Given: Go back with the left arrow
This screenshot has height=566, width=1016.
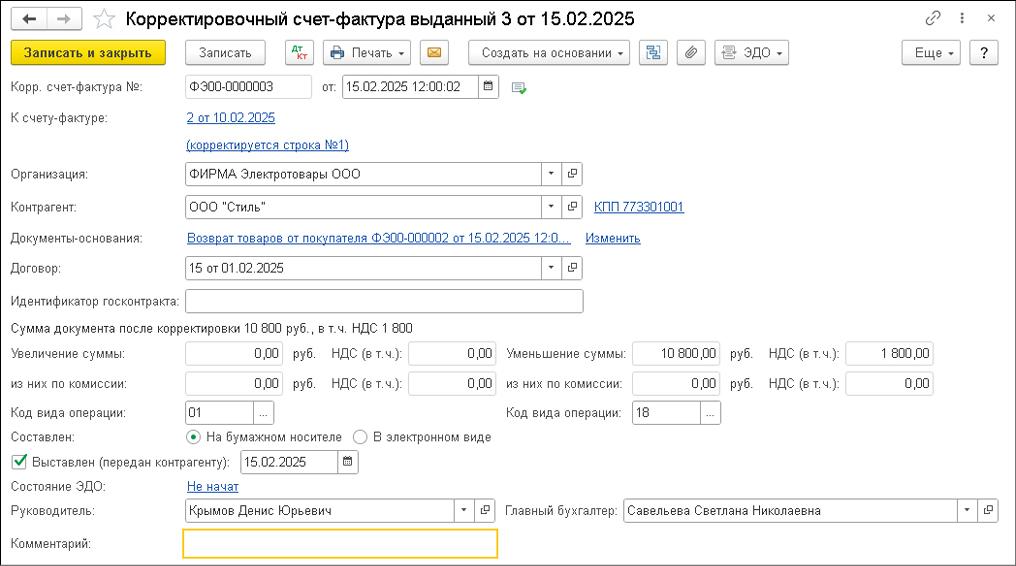Looking at the screenshot, I should click(x=29, y=19).
